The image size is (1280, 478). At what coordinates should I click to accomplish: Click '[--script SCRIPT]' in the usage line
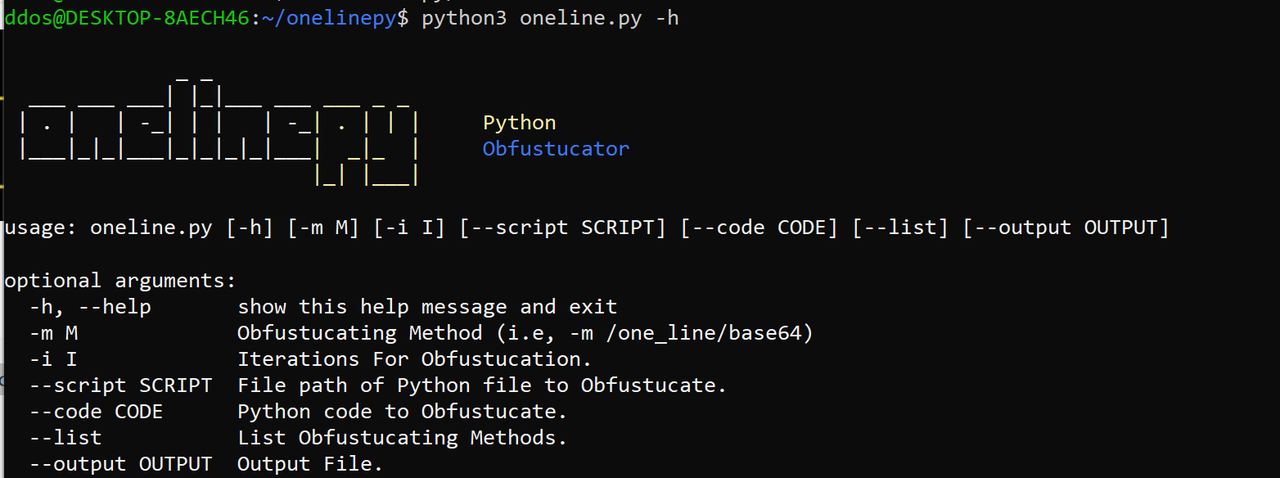tap(563, 228)
